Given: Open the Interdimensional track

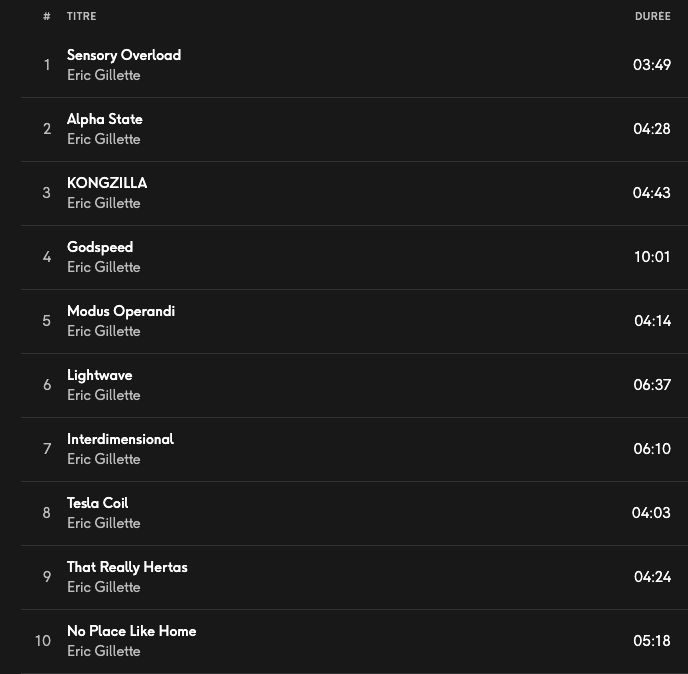Looking at the screenshot, I should point(120,439).
